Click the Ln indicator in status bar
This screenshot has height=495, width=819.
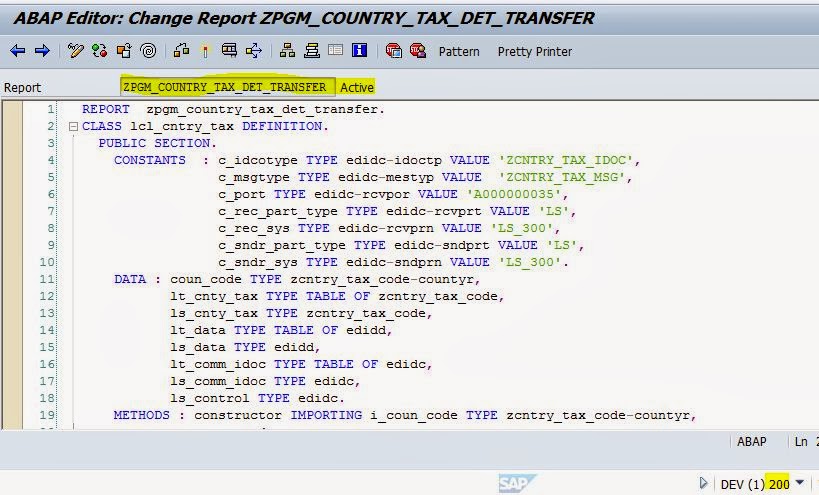click(x=801, y=442)
